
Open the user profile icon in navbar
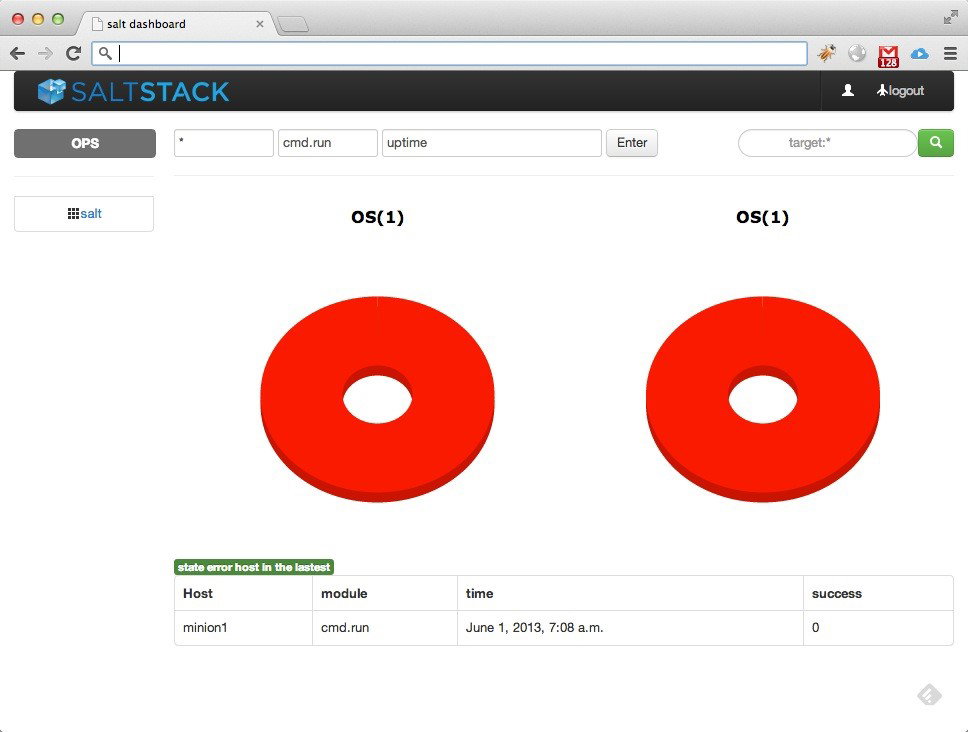point(849,90)
